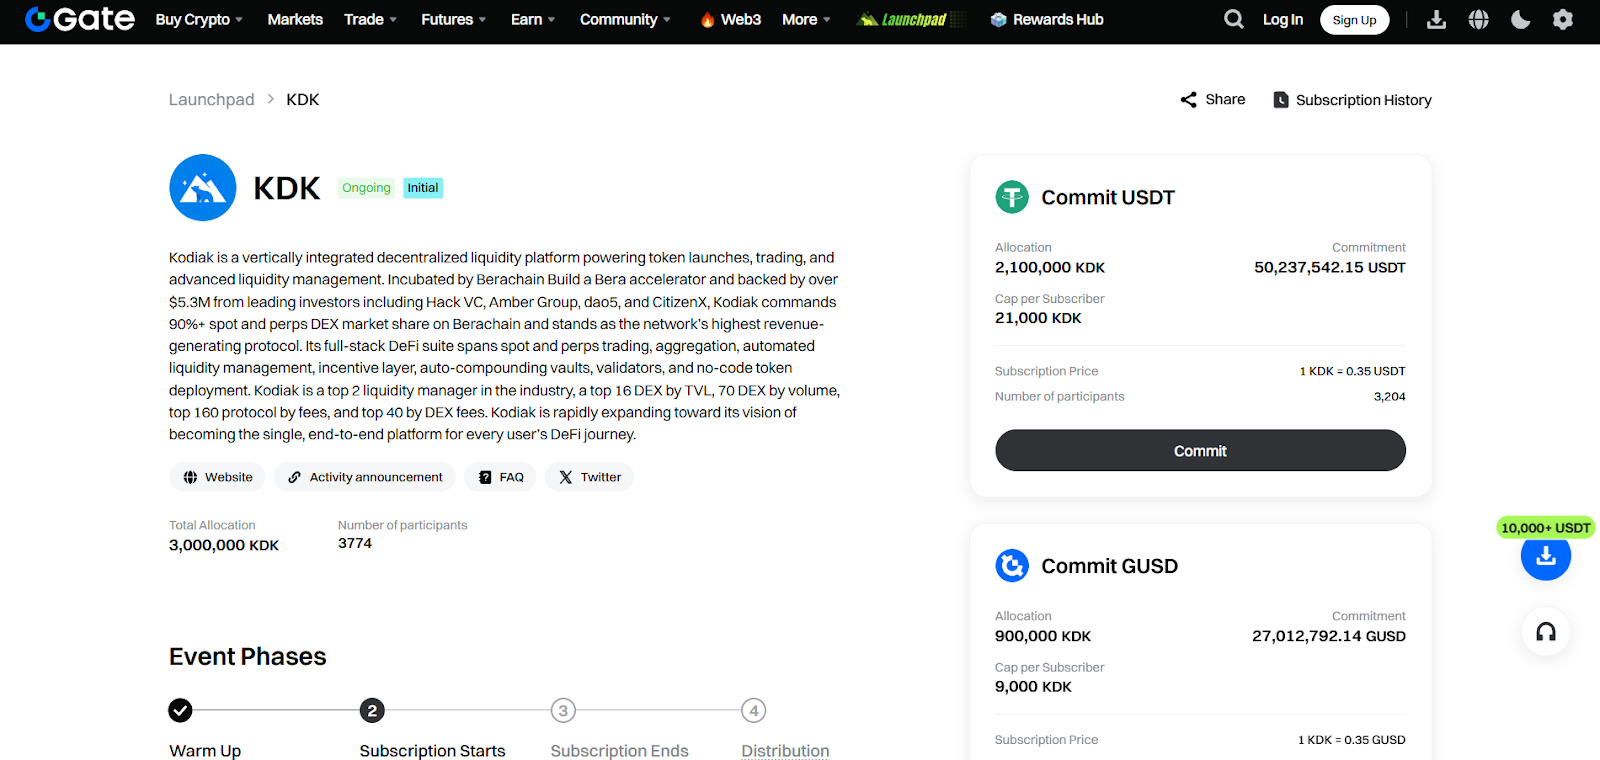Click the 21,000 KDK cap value
This screenshot has width=1600, height=760.
click(x=1038, y=318)
